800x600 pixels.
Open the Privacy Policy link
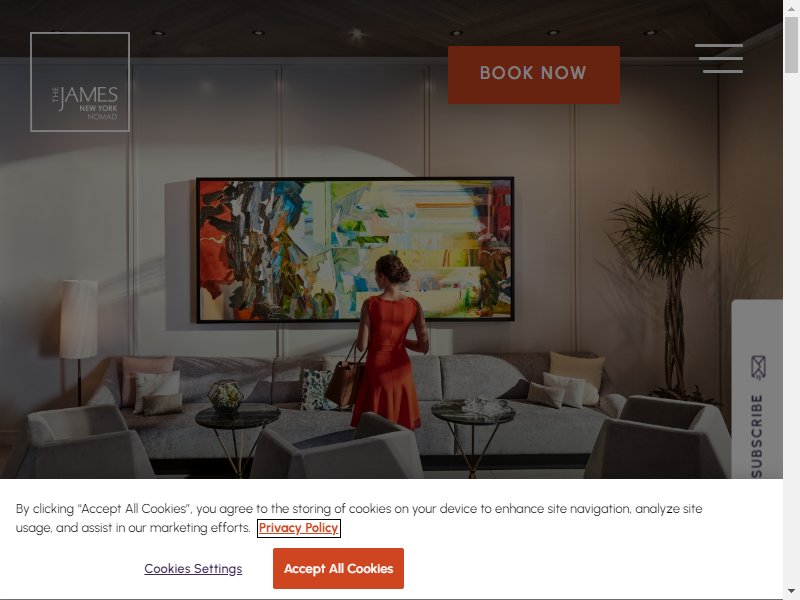tap(298, 528)
